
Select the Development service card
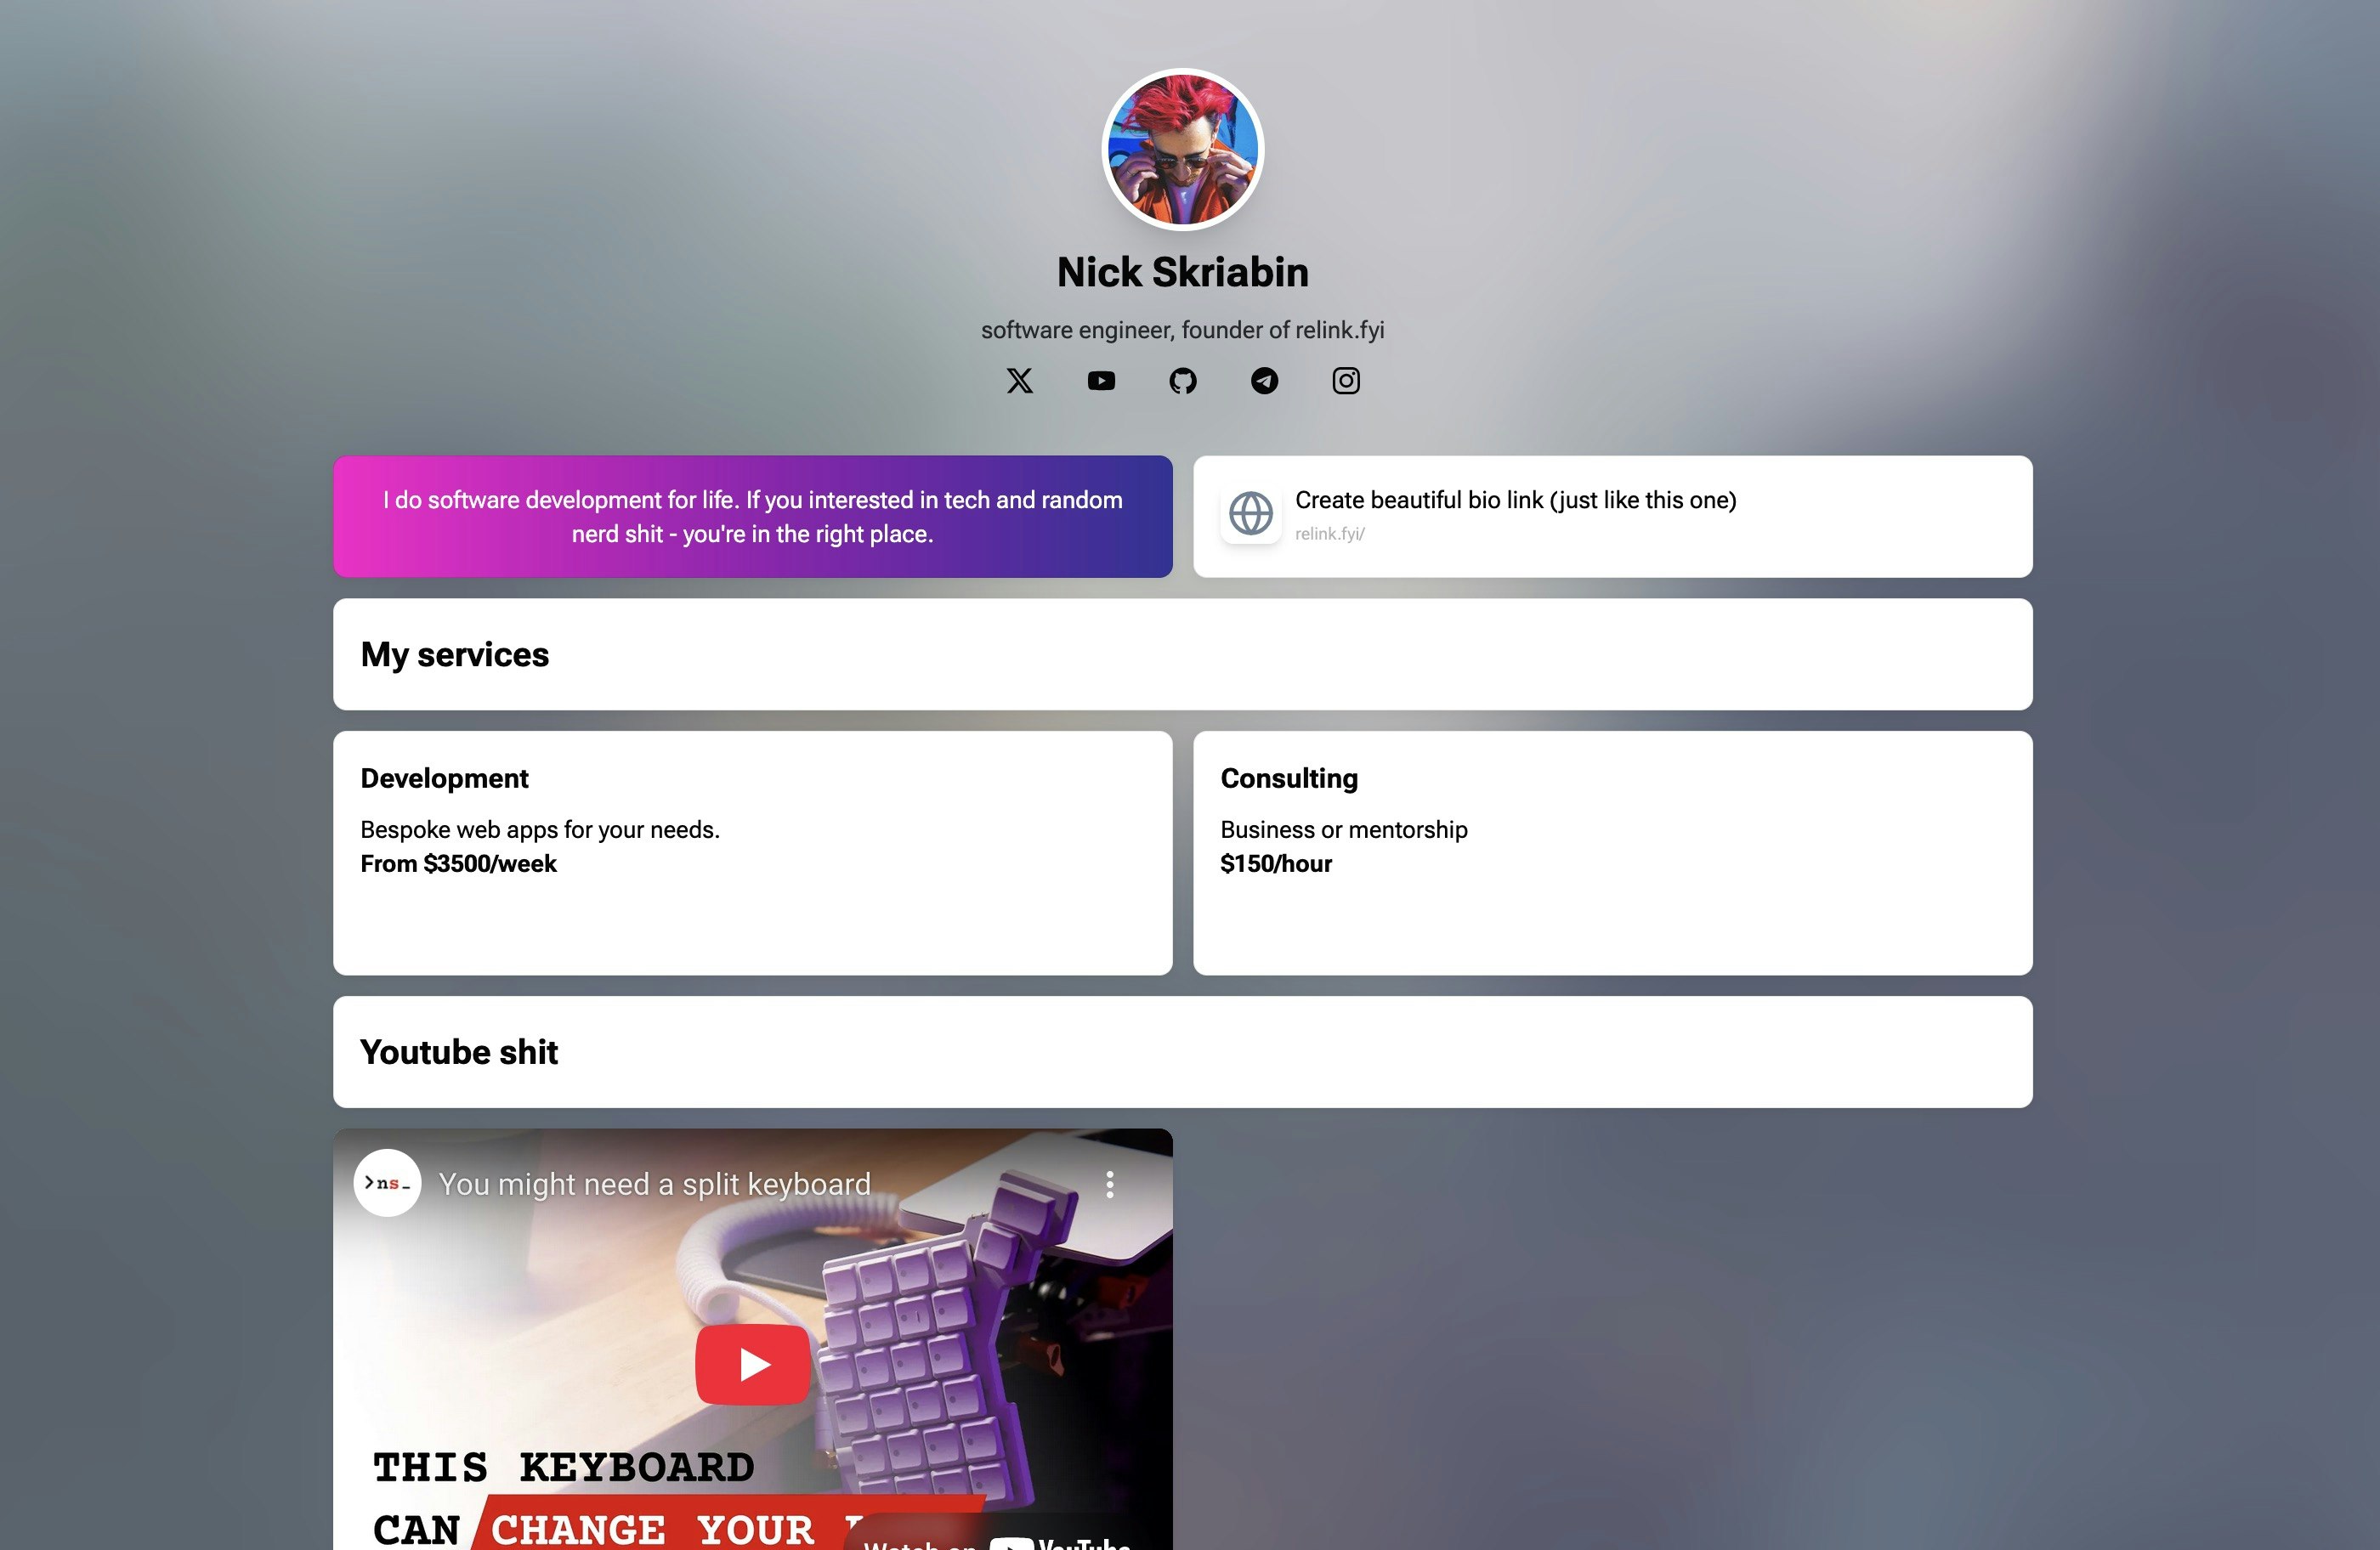(753, 853)
